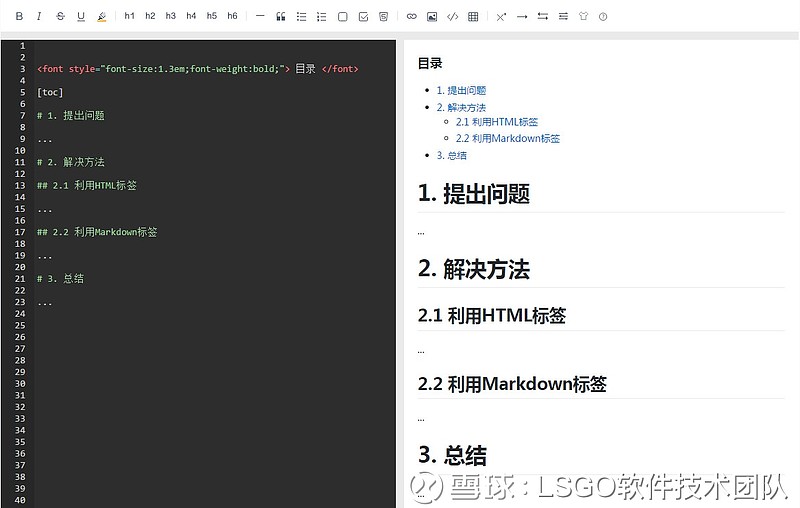Insert an image
This screenshot has height=508, width=800.
coord(432,17)
